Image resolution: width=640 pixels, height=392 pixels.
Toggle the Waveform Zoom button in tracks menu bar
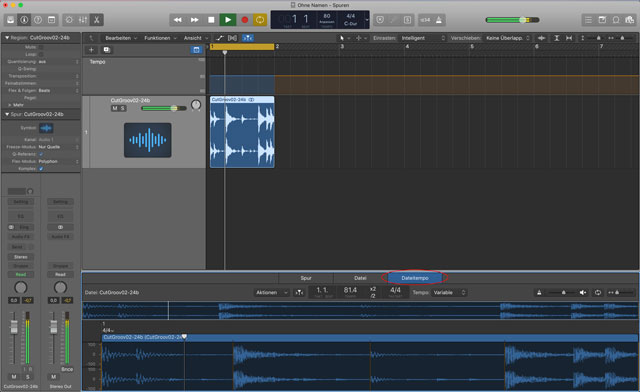542,38
